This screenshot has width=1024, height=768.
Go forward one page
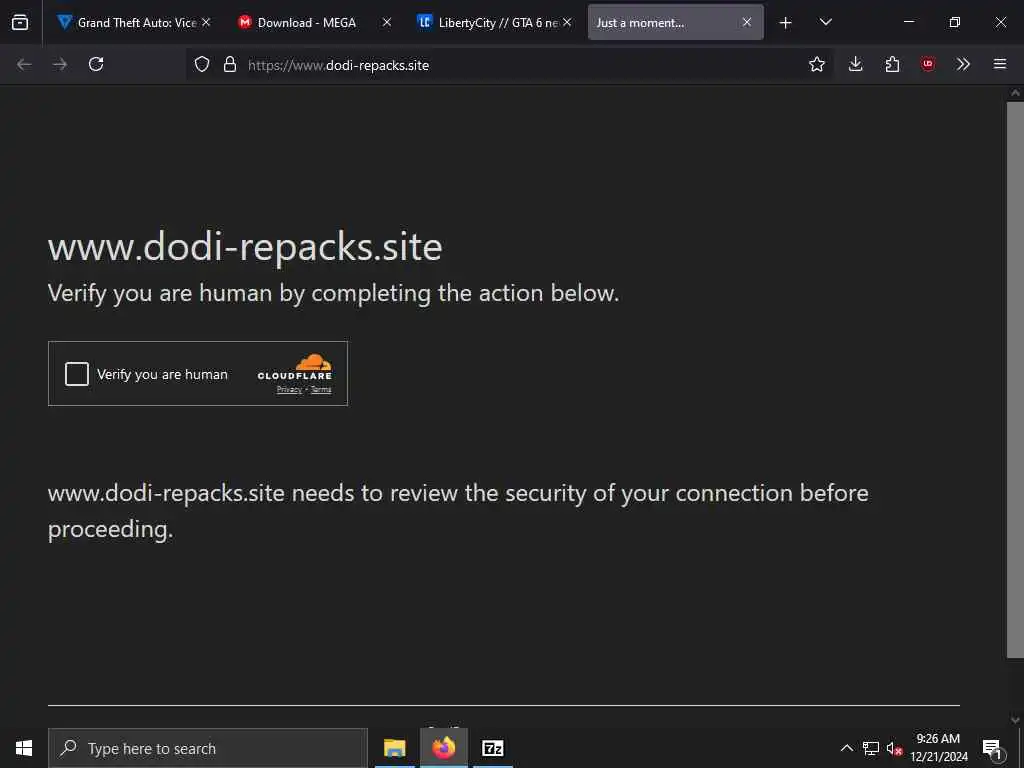coord(60,64)
